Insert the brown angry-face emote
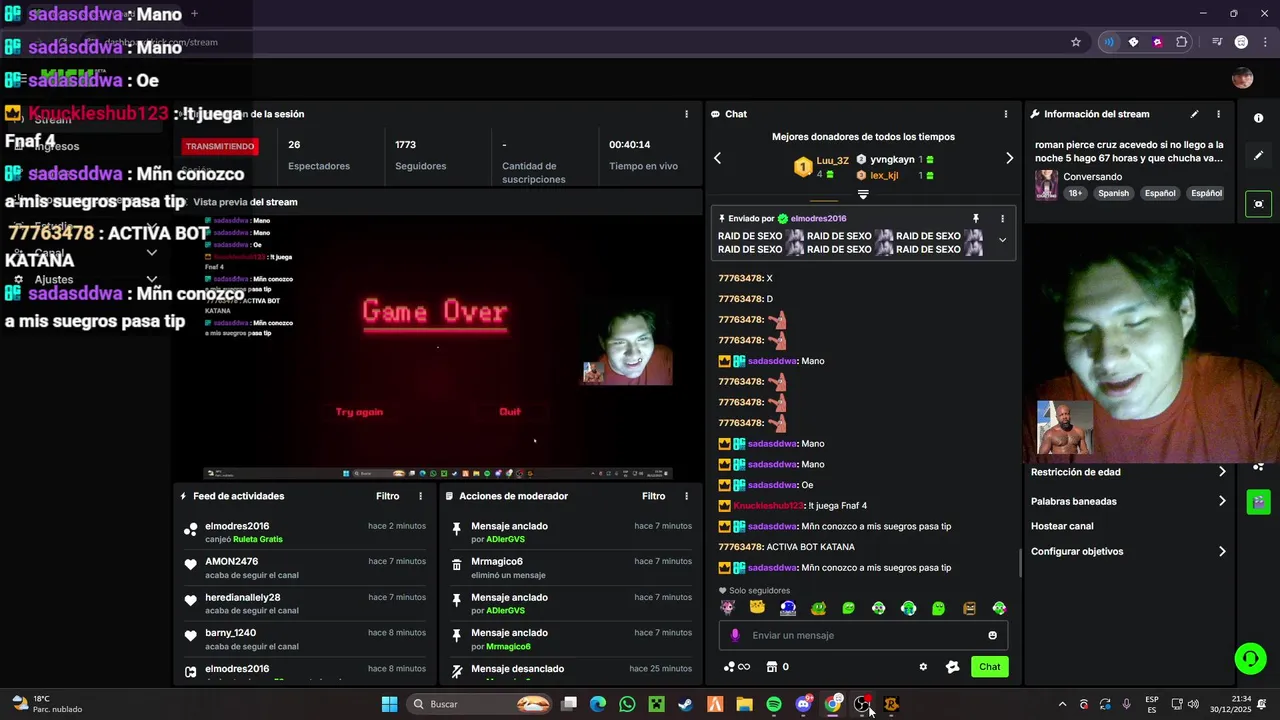 (x=969, y=607)
